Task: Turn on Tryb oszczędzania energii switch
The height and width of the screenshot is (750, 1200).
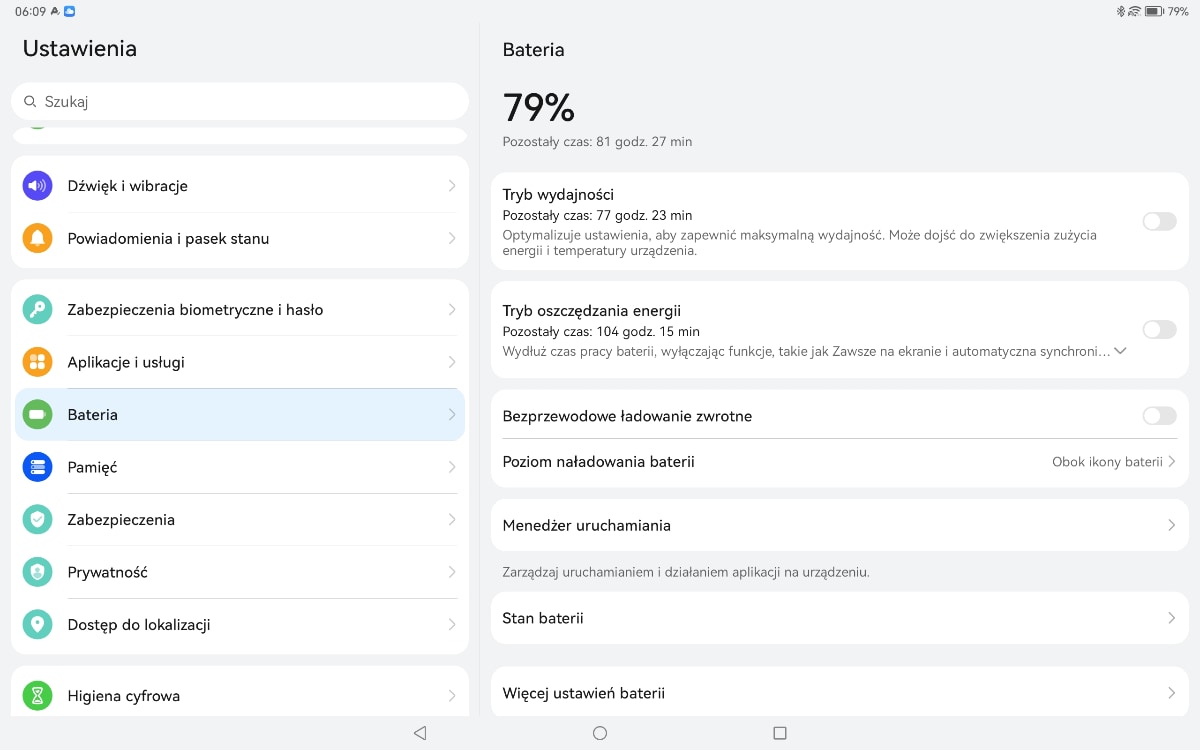Action: tap(1159, 329)
